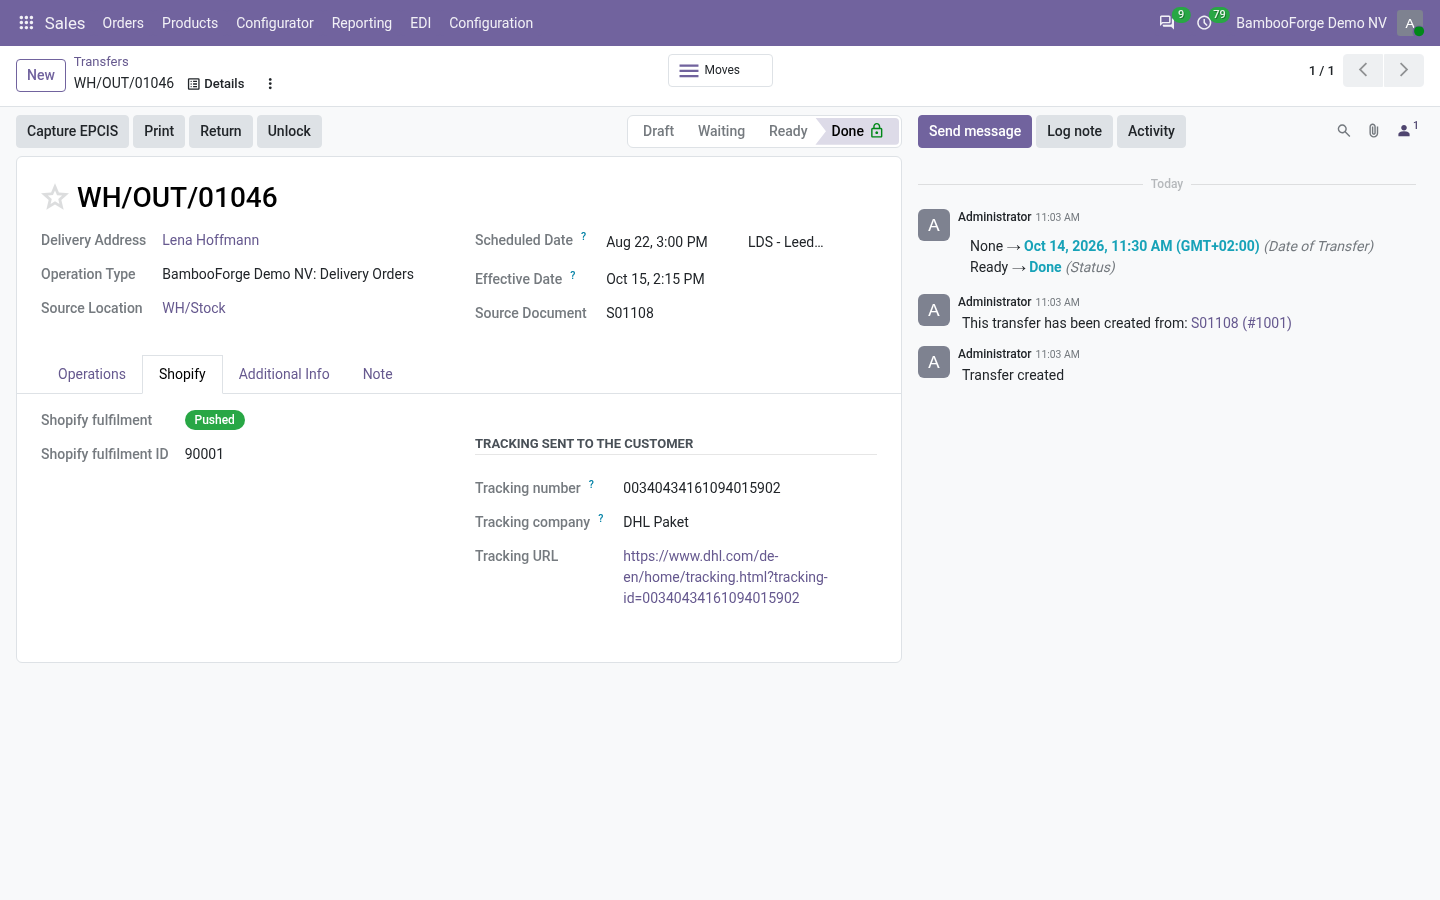Open S01108 (#1001) link in chatter
This screenshot has width=1440, height=900.
coord(1241,323)
